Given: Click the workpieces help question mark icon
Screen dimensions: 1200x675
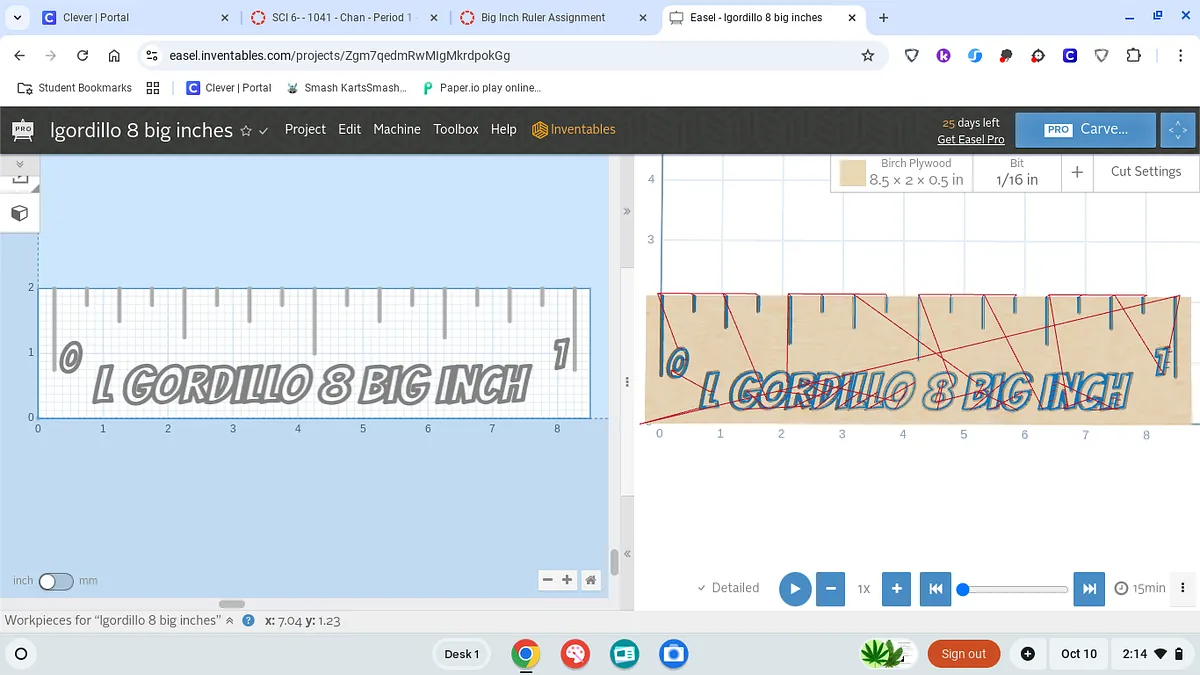Looking at the screenshot, I should (248, 621).
